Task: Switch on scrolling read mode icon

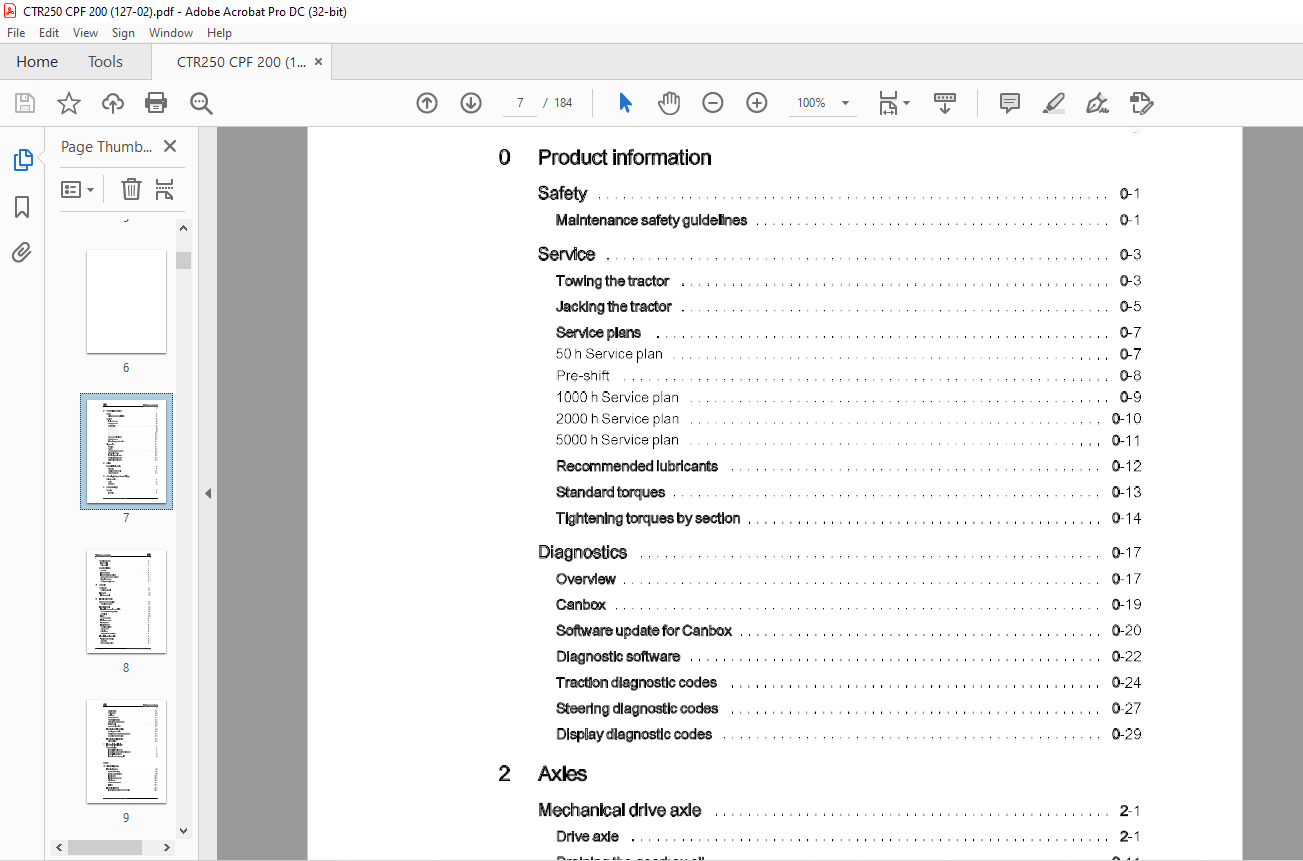Action: coord(945,103)
